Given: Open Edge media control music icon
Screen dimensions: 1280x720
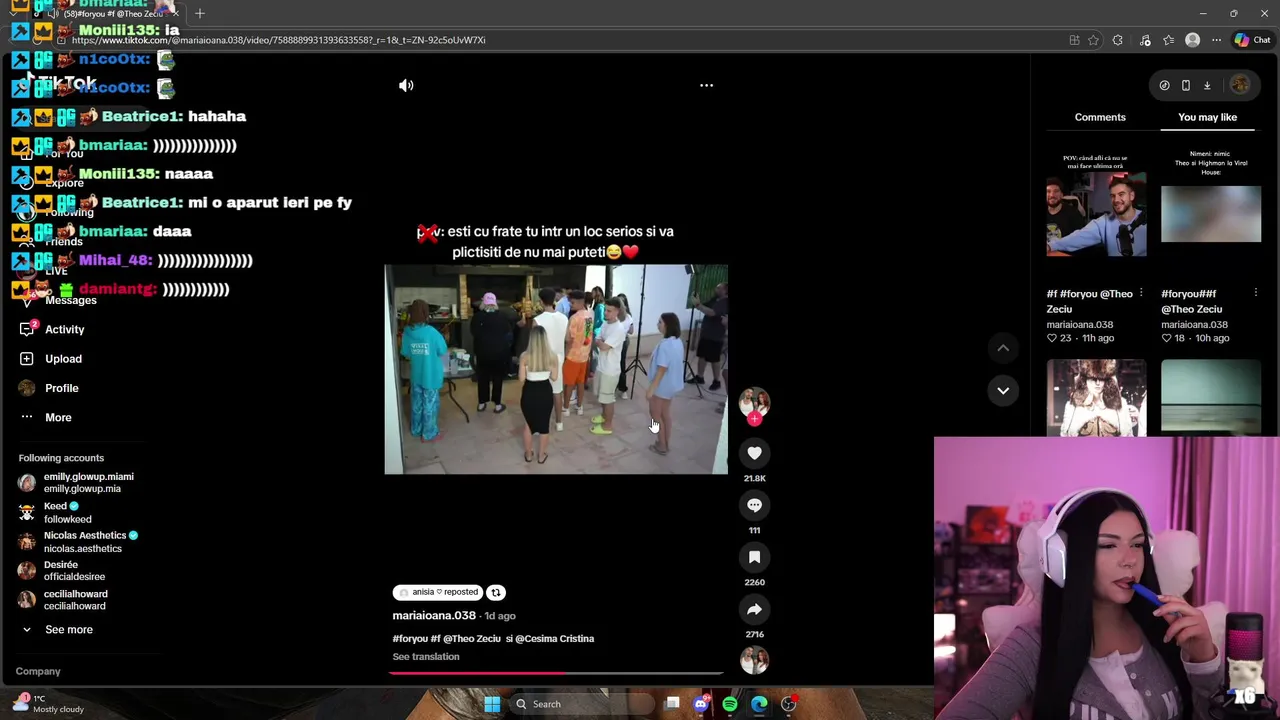Looking at the screenshot, I should (1145, 40).
